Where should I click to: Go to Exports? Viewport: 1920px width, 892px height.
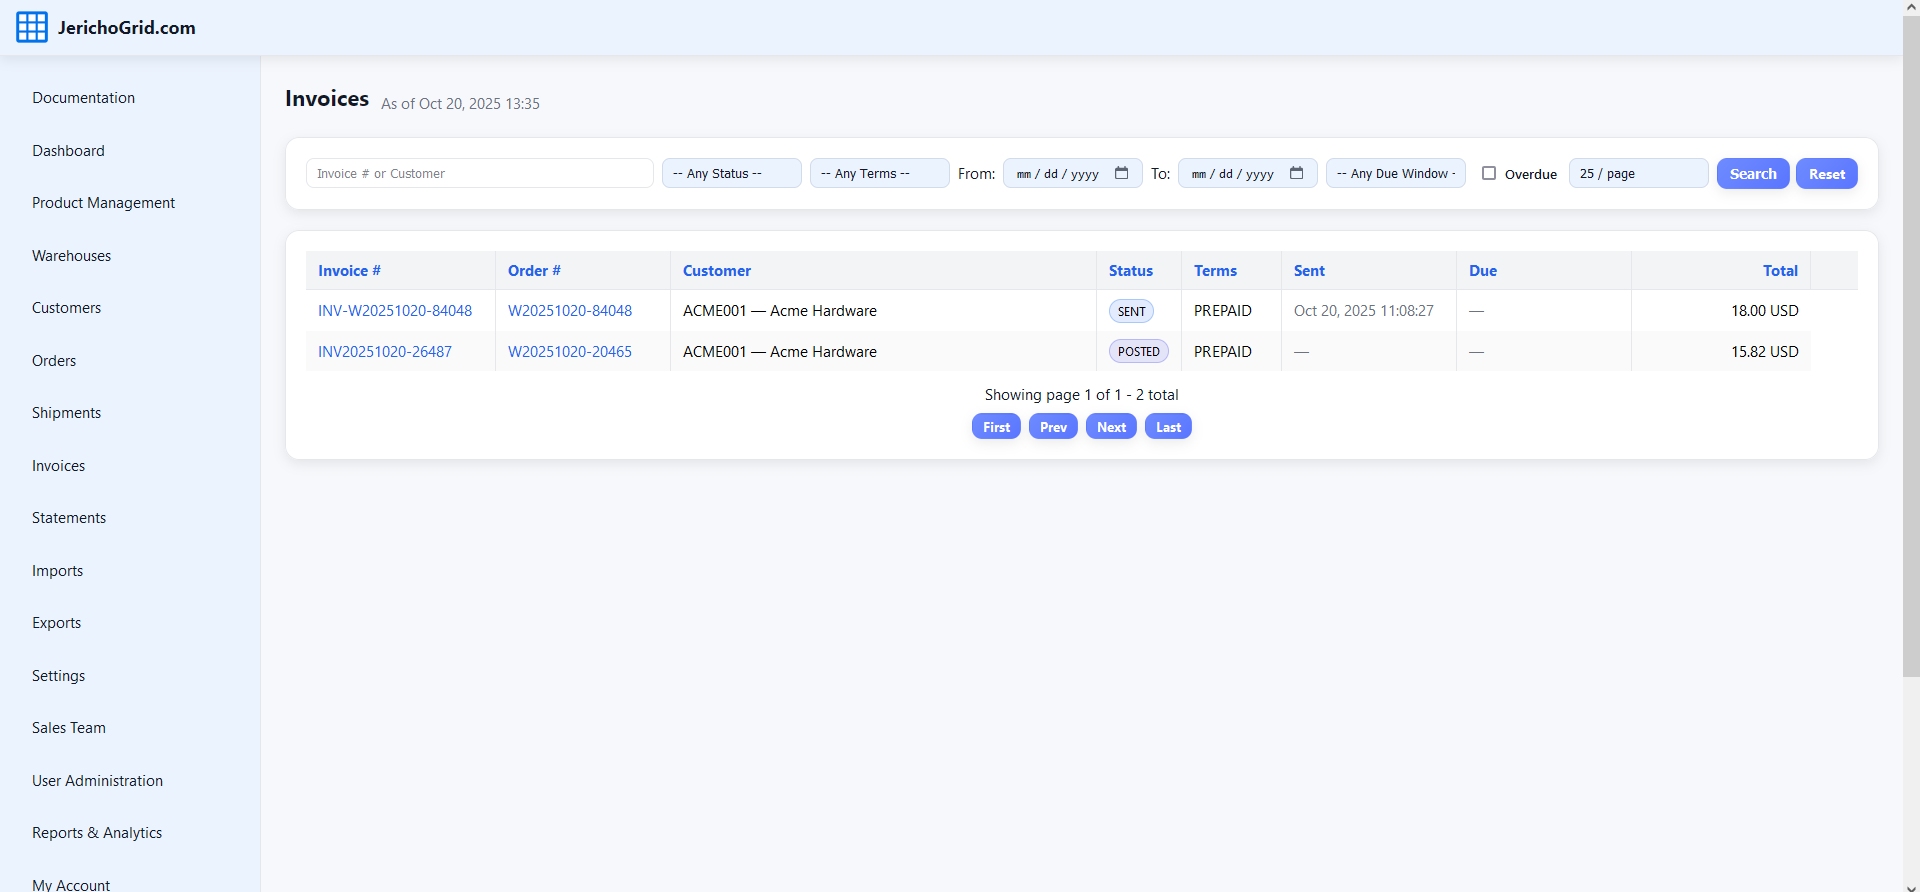click(x=56, y=623)
